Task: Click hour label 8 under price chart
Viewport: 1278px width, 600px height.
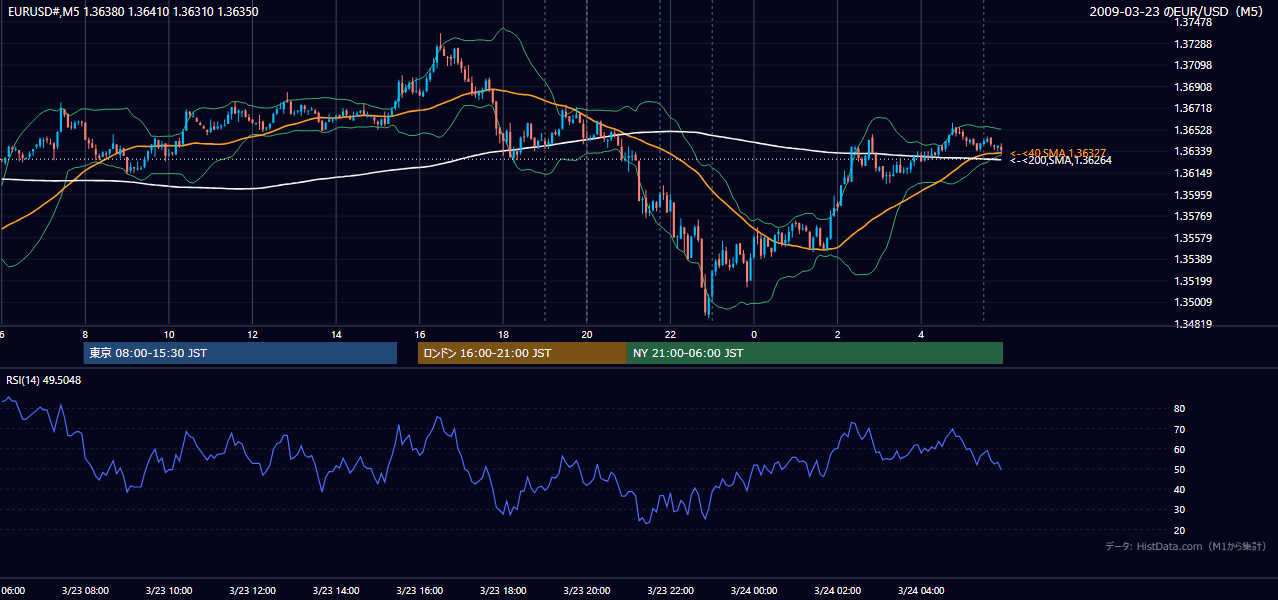Action: pyautogui.click(x=85, y=335)
